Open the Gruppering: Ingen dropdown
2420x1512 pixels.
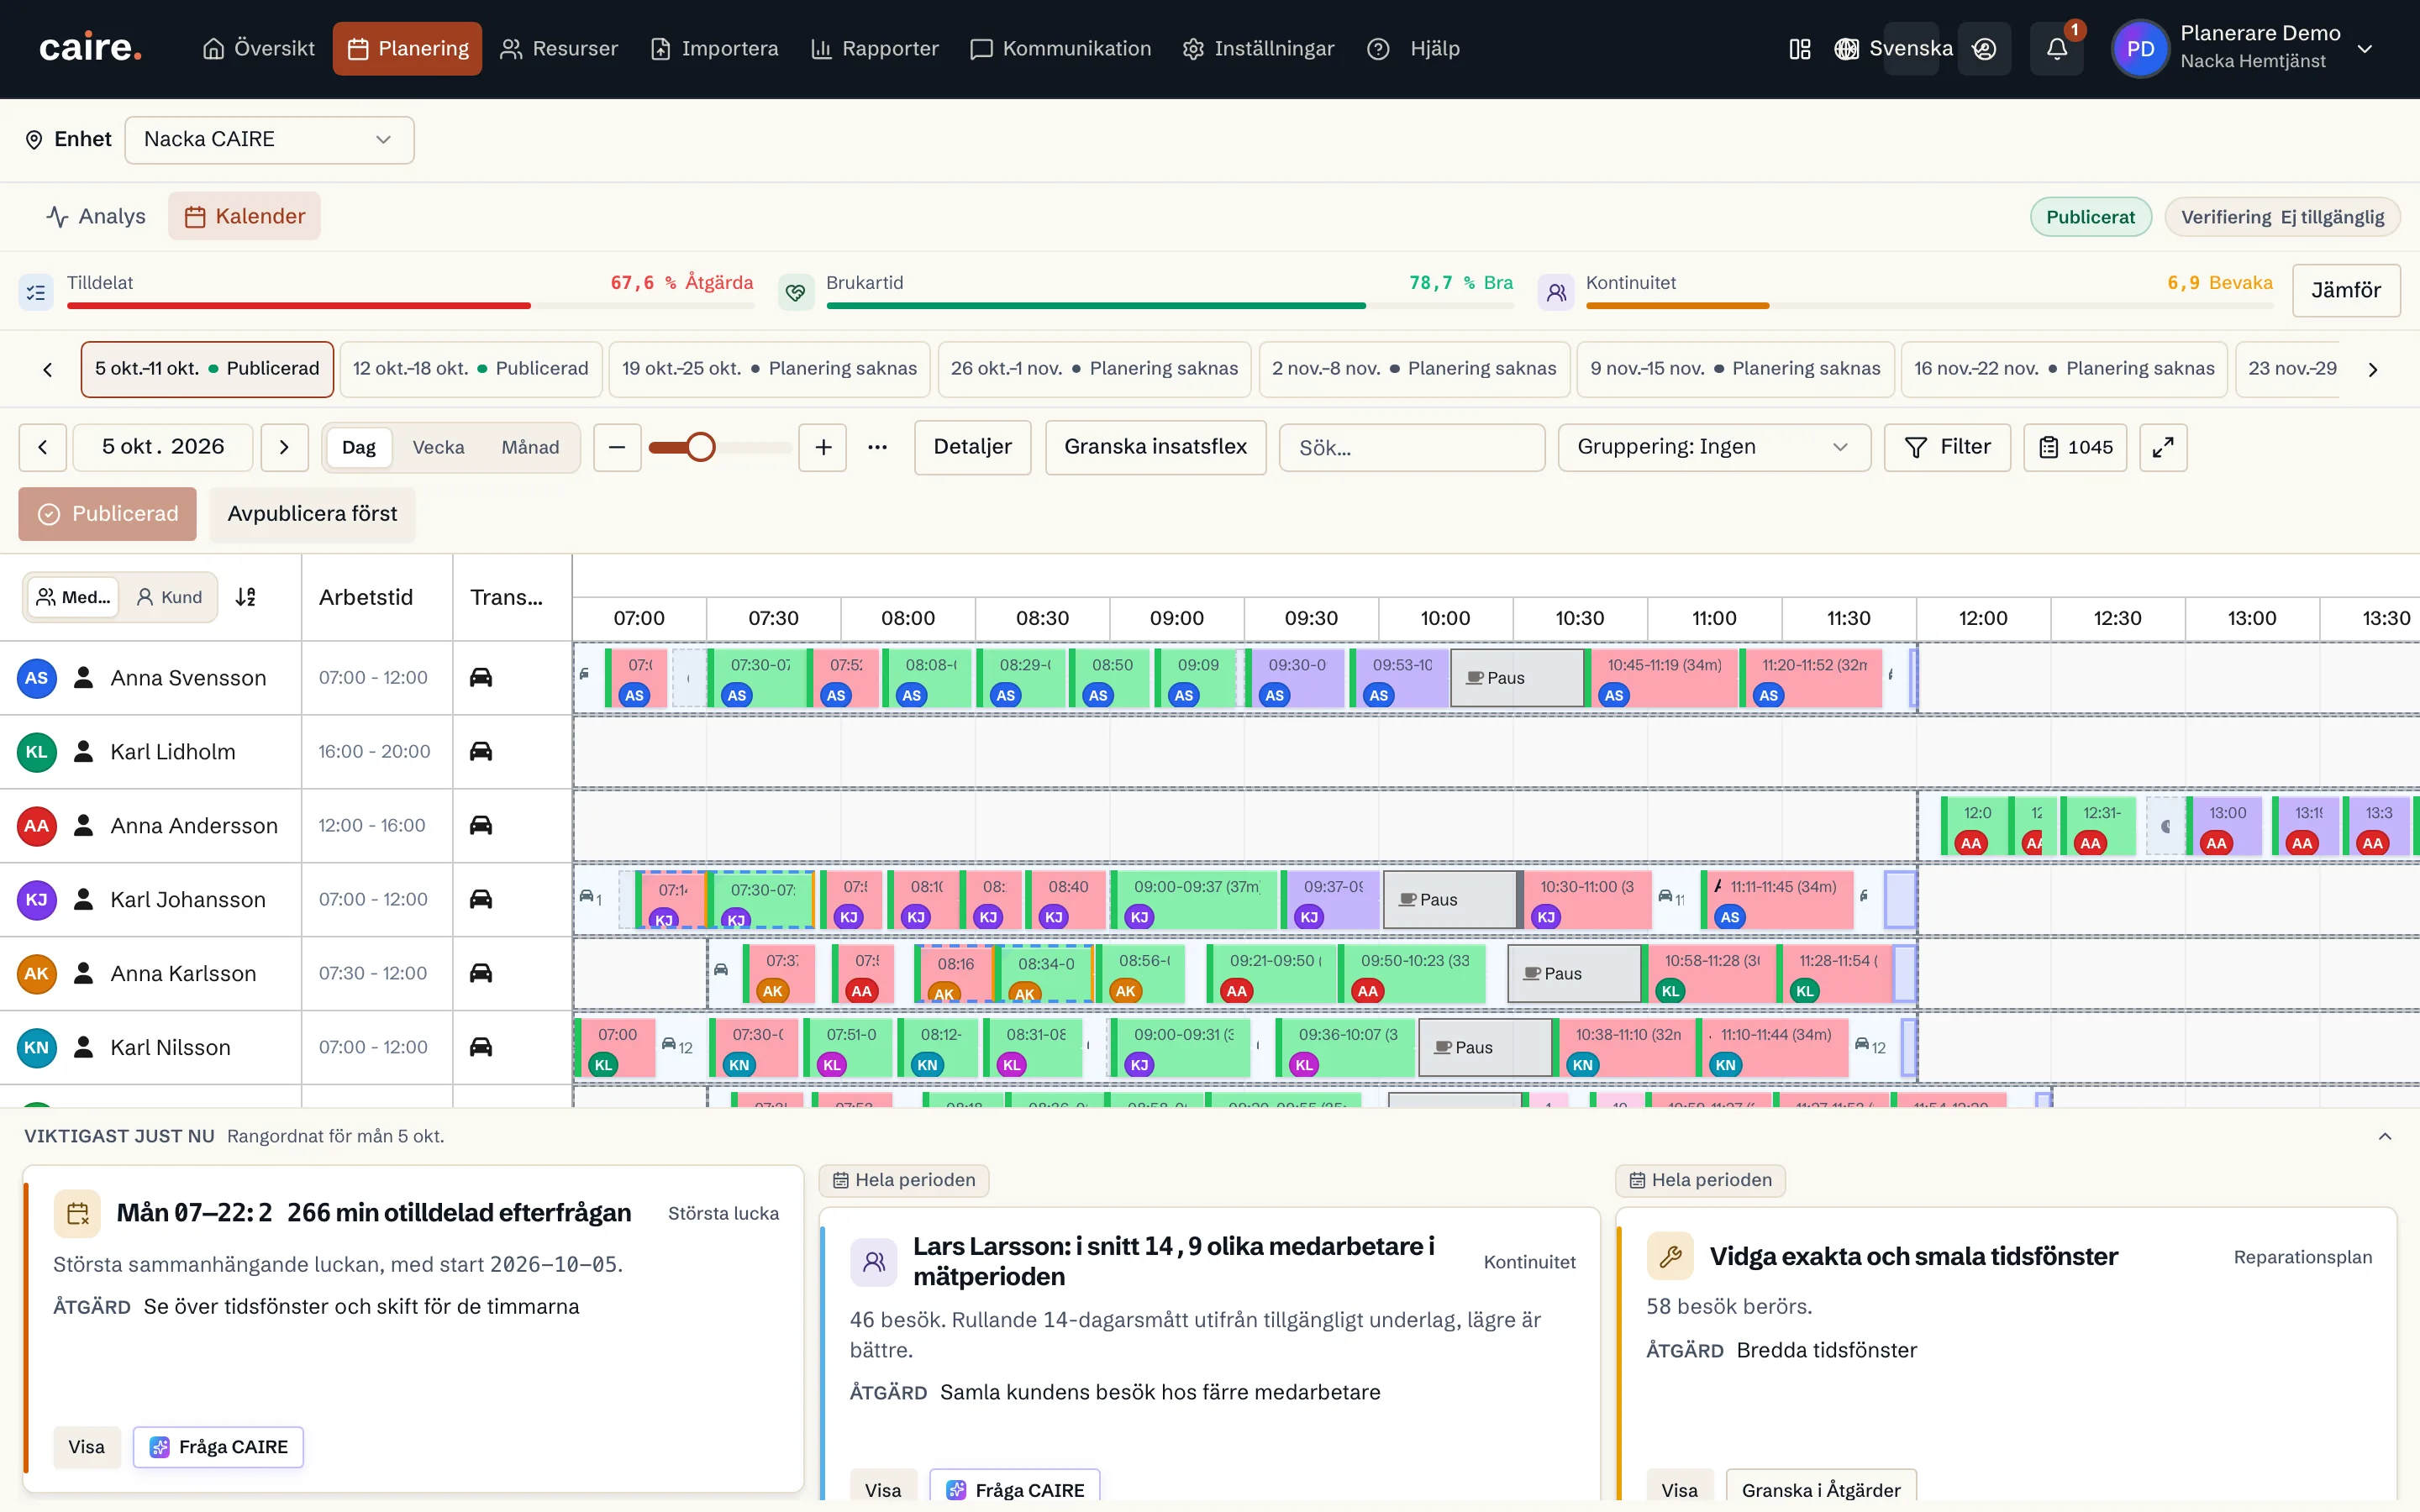click(x=1714, y=447)
